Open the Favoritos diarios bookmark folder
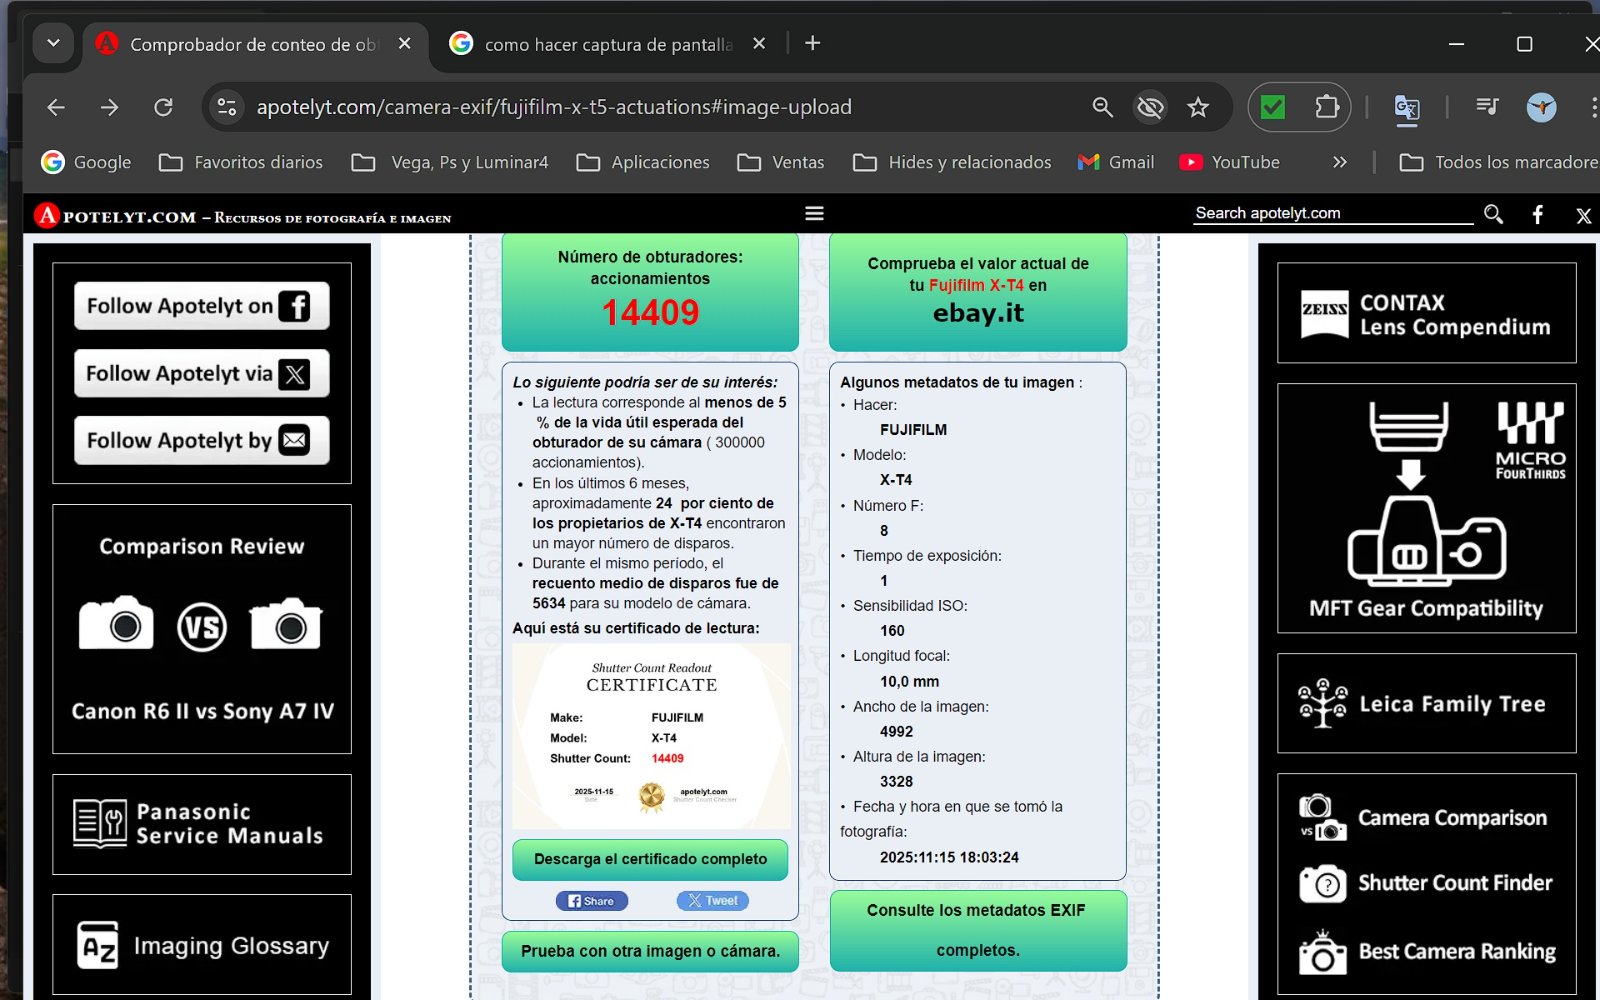 tap(241, 162)
